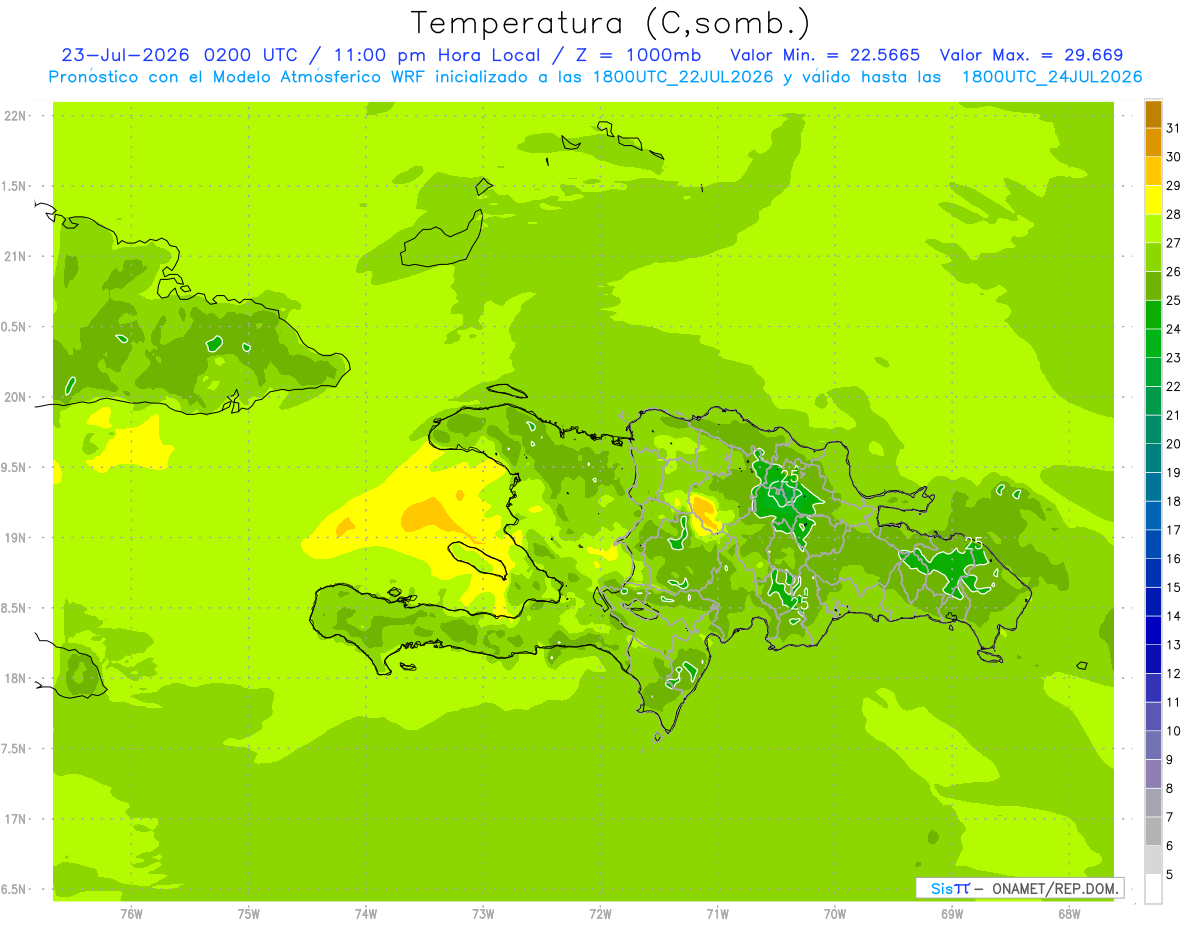
Task: Click the legend label "21"
Action: [x=1174, y=415]
